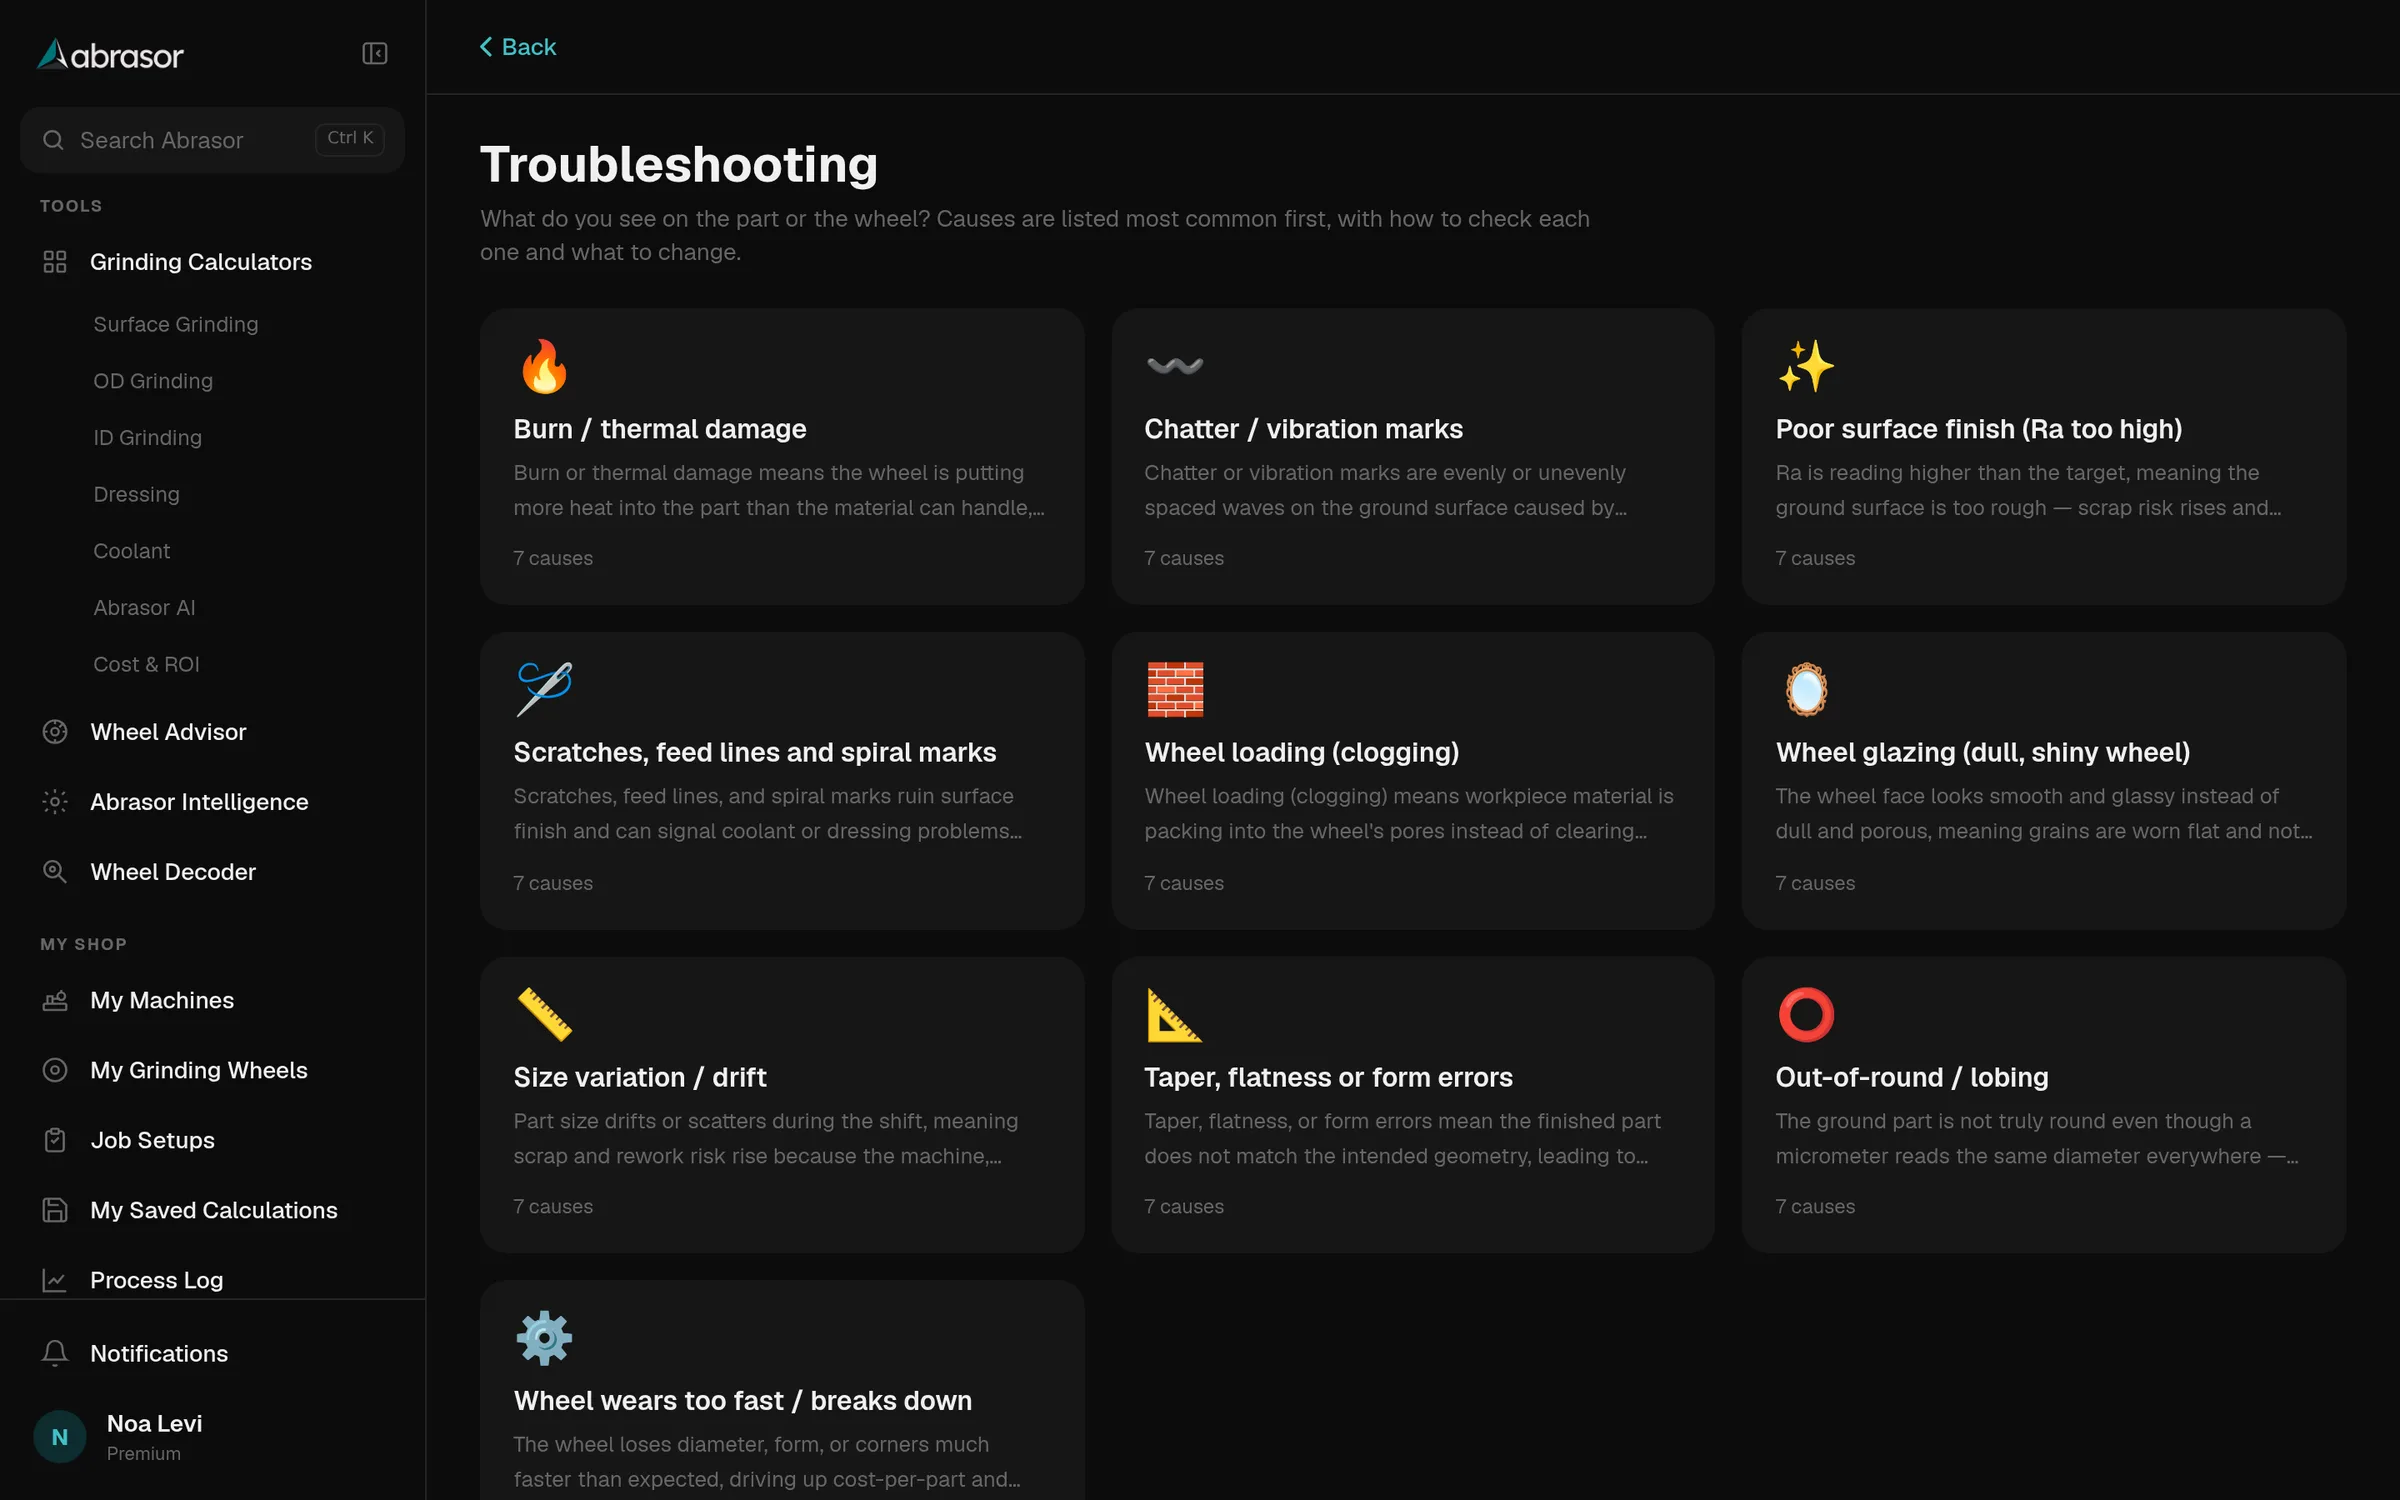Click the red ring Out-of-round icon
Image resolution: width=2400 pixels, height=1500 pixels.
(1806, 1014)
